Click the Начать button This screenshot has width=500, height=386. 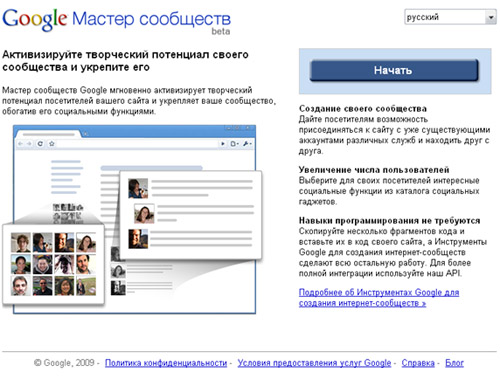pos(394,70)
